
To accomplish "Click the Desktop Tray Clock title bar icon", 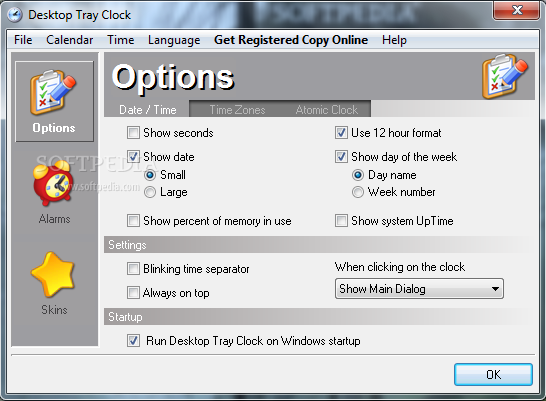I will click(x=15, y=15).
